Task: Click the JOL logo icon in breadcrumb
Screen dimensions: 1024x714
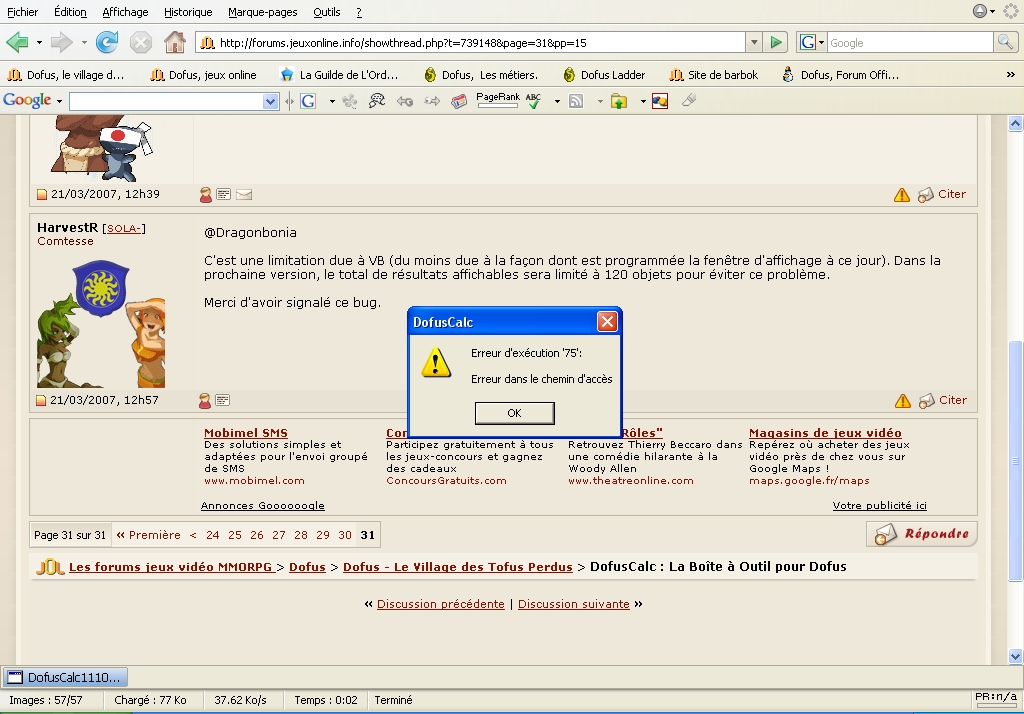Action: [x=50, y=567]
